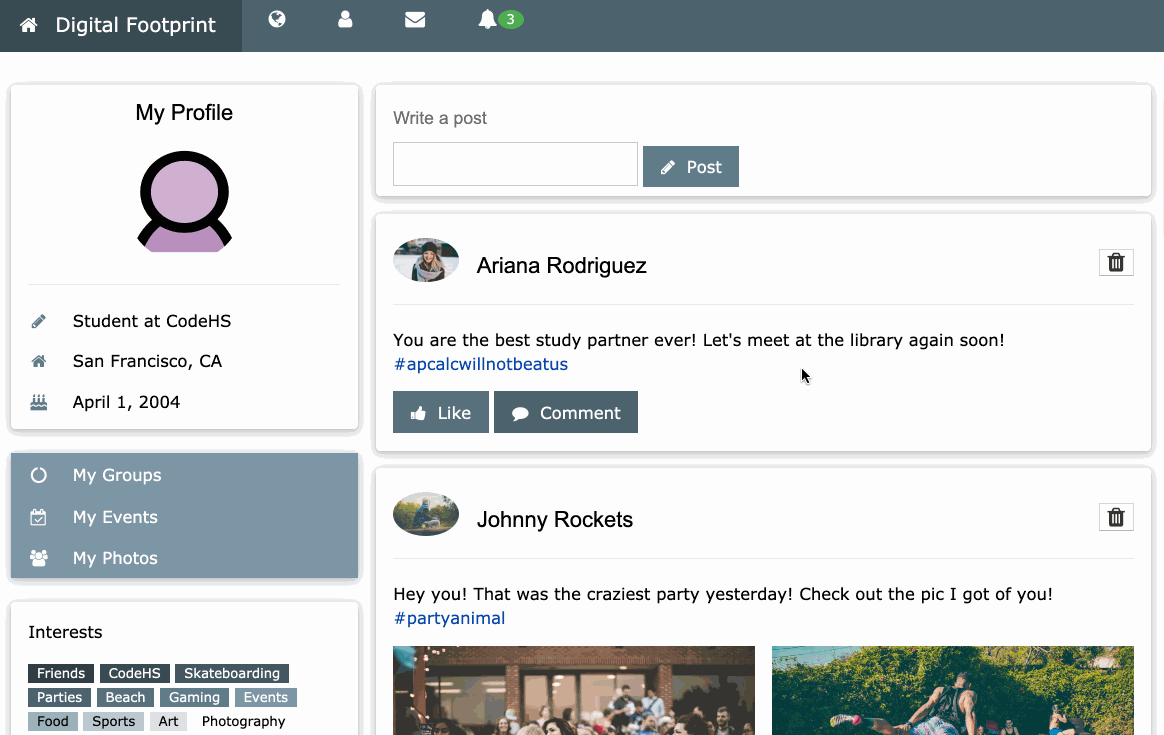Select the Art interest tag
This screenshot has width=1164, height=735.
coord(169,721)
